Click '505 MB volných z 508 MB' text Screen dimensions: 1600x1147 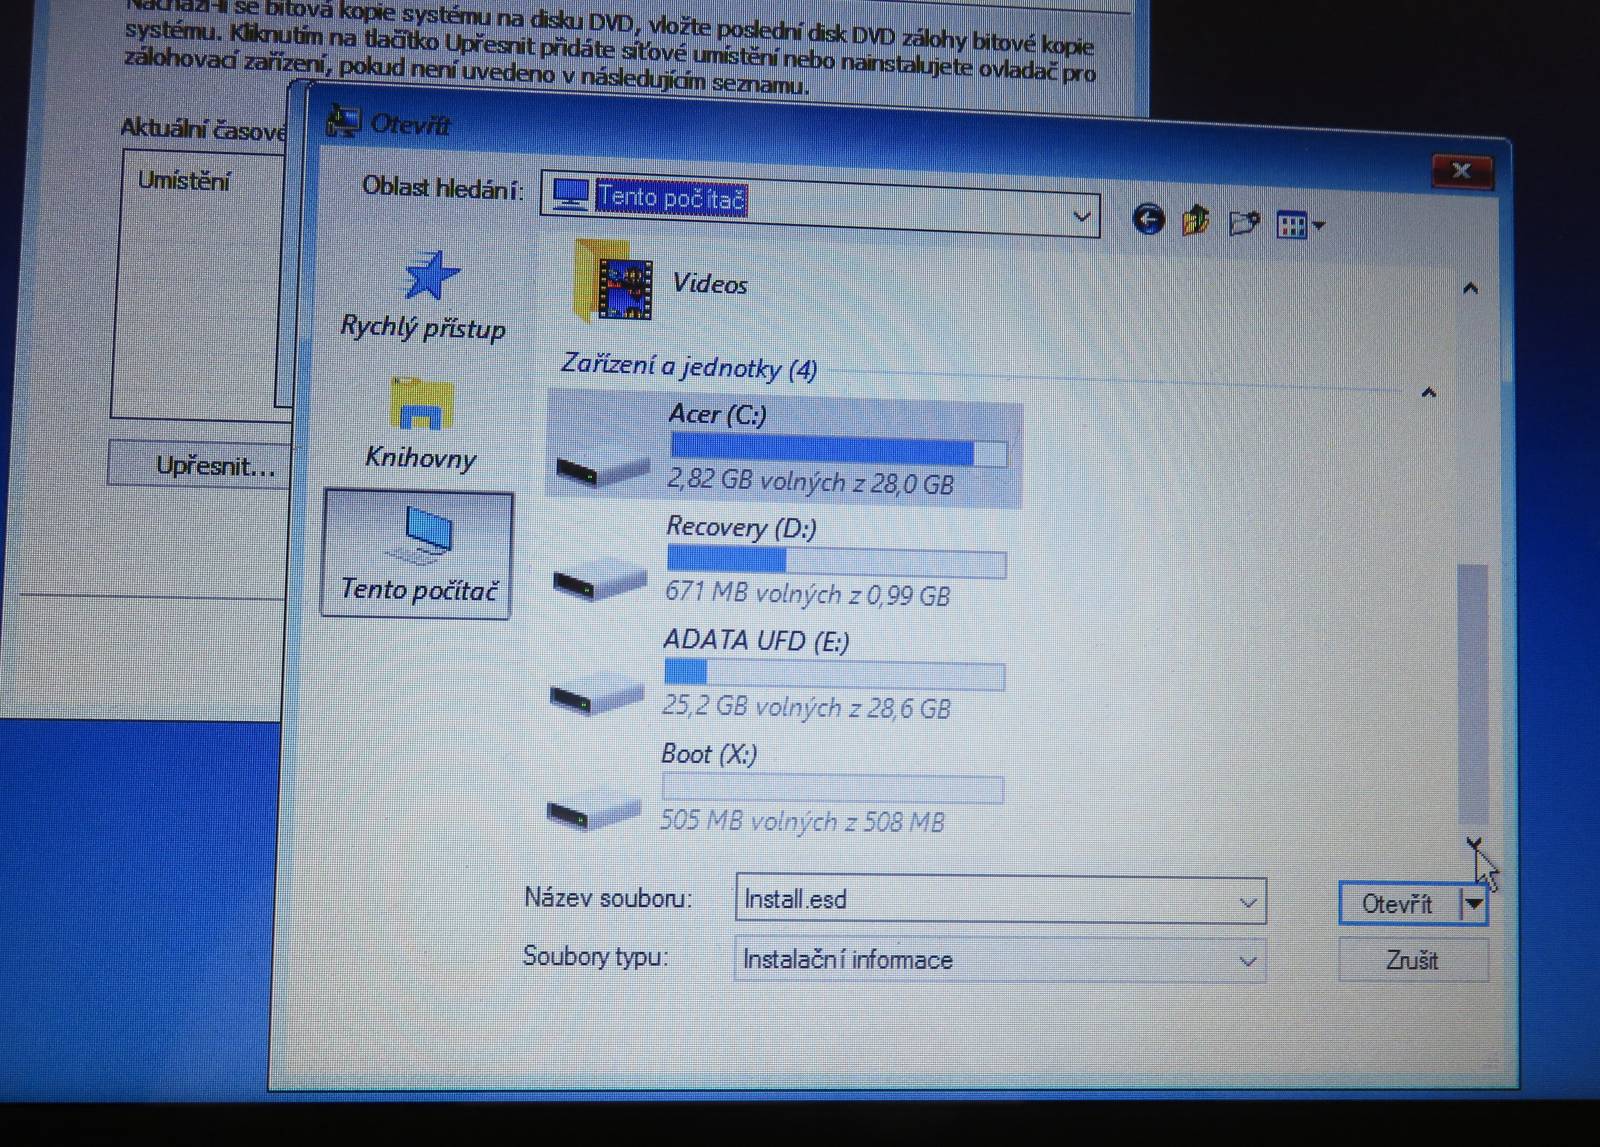(802, 821)
